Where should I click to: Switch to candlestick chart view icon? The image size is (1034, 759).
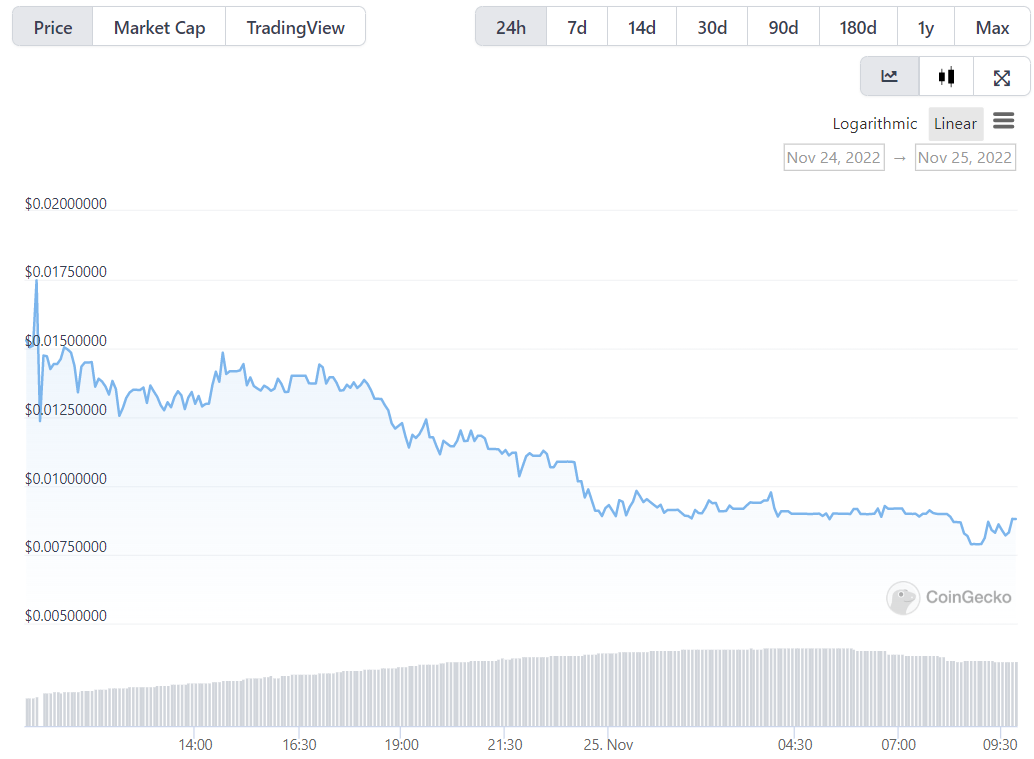point(946,76)
